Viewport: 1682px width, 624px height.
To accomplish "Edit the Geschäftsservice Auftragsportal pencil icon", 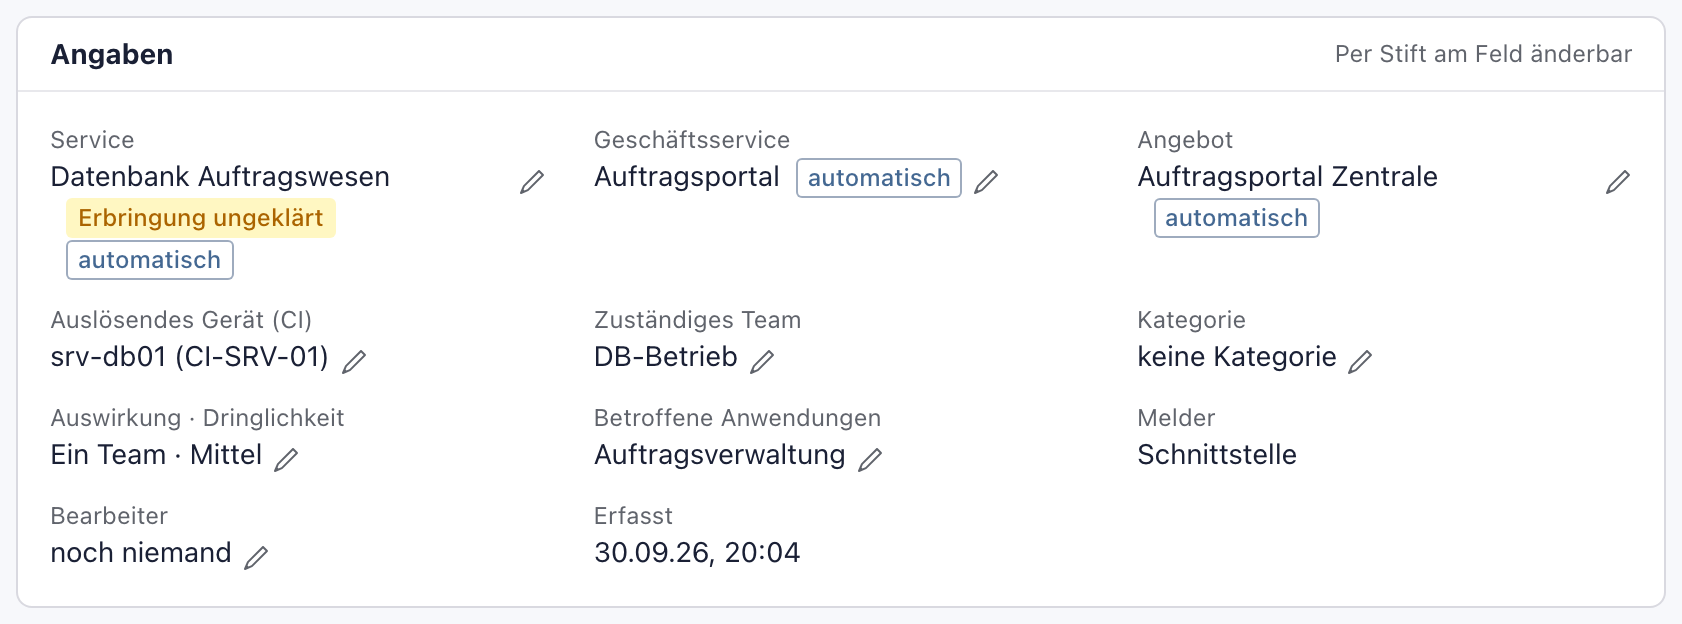I will pos(986,181).
